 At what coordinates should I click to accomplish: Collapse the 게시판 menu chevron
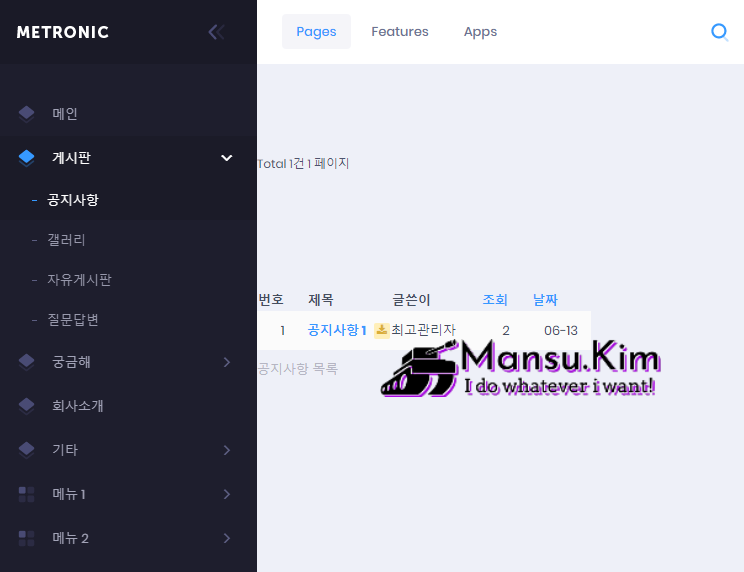pyautogui.click(x=227, y=158)
